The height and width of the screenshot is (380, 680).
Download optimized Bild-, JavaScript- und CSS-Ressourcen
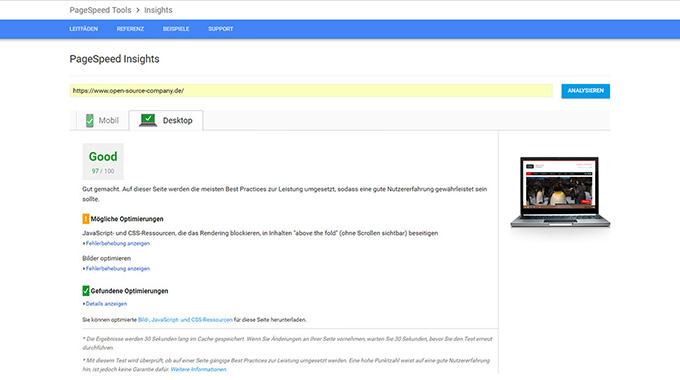pyautogui.click(x=185, y=320)
